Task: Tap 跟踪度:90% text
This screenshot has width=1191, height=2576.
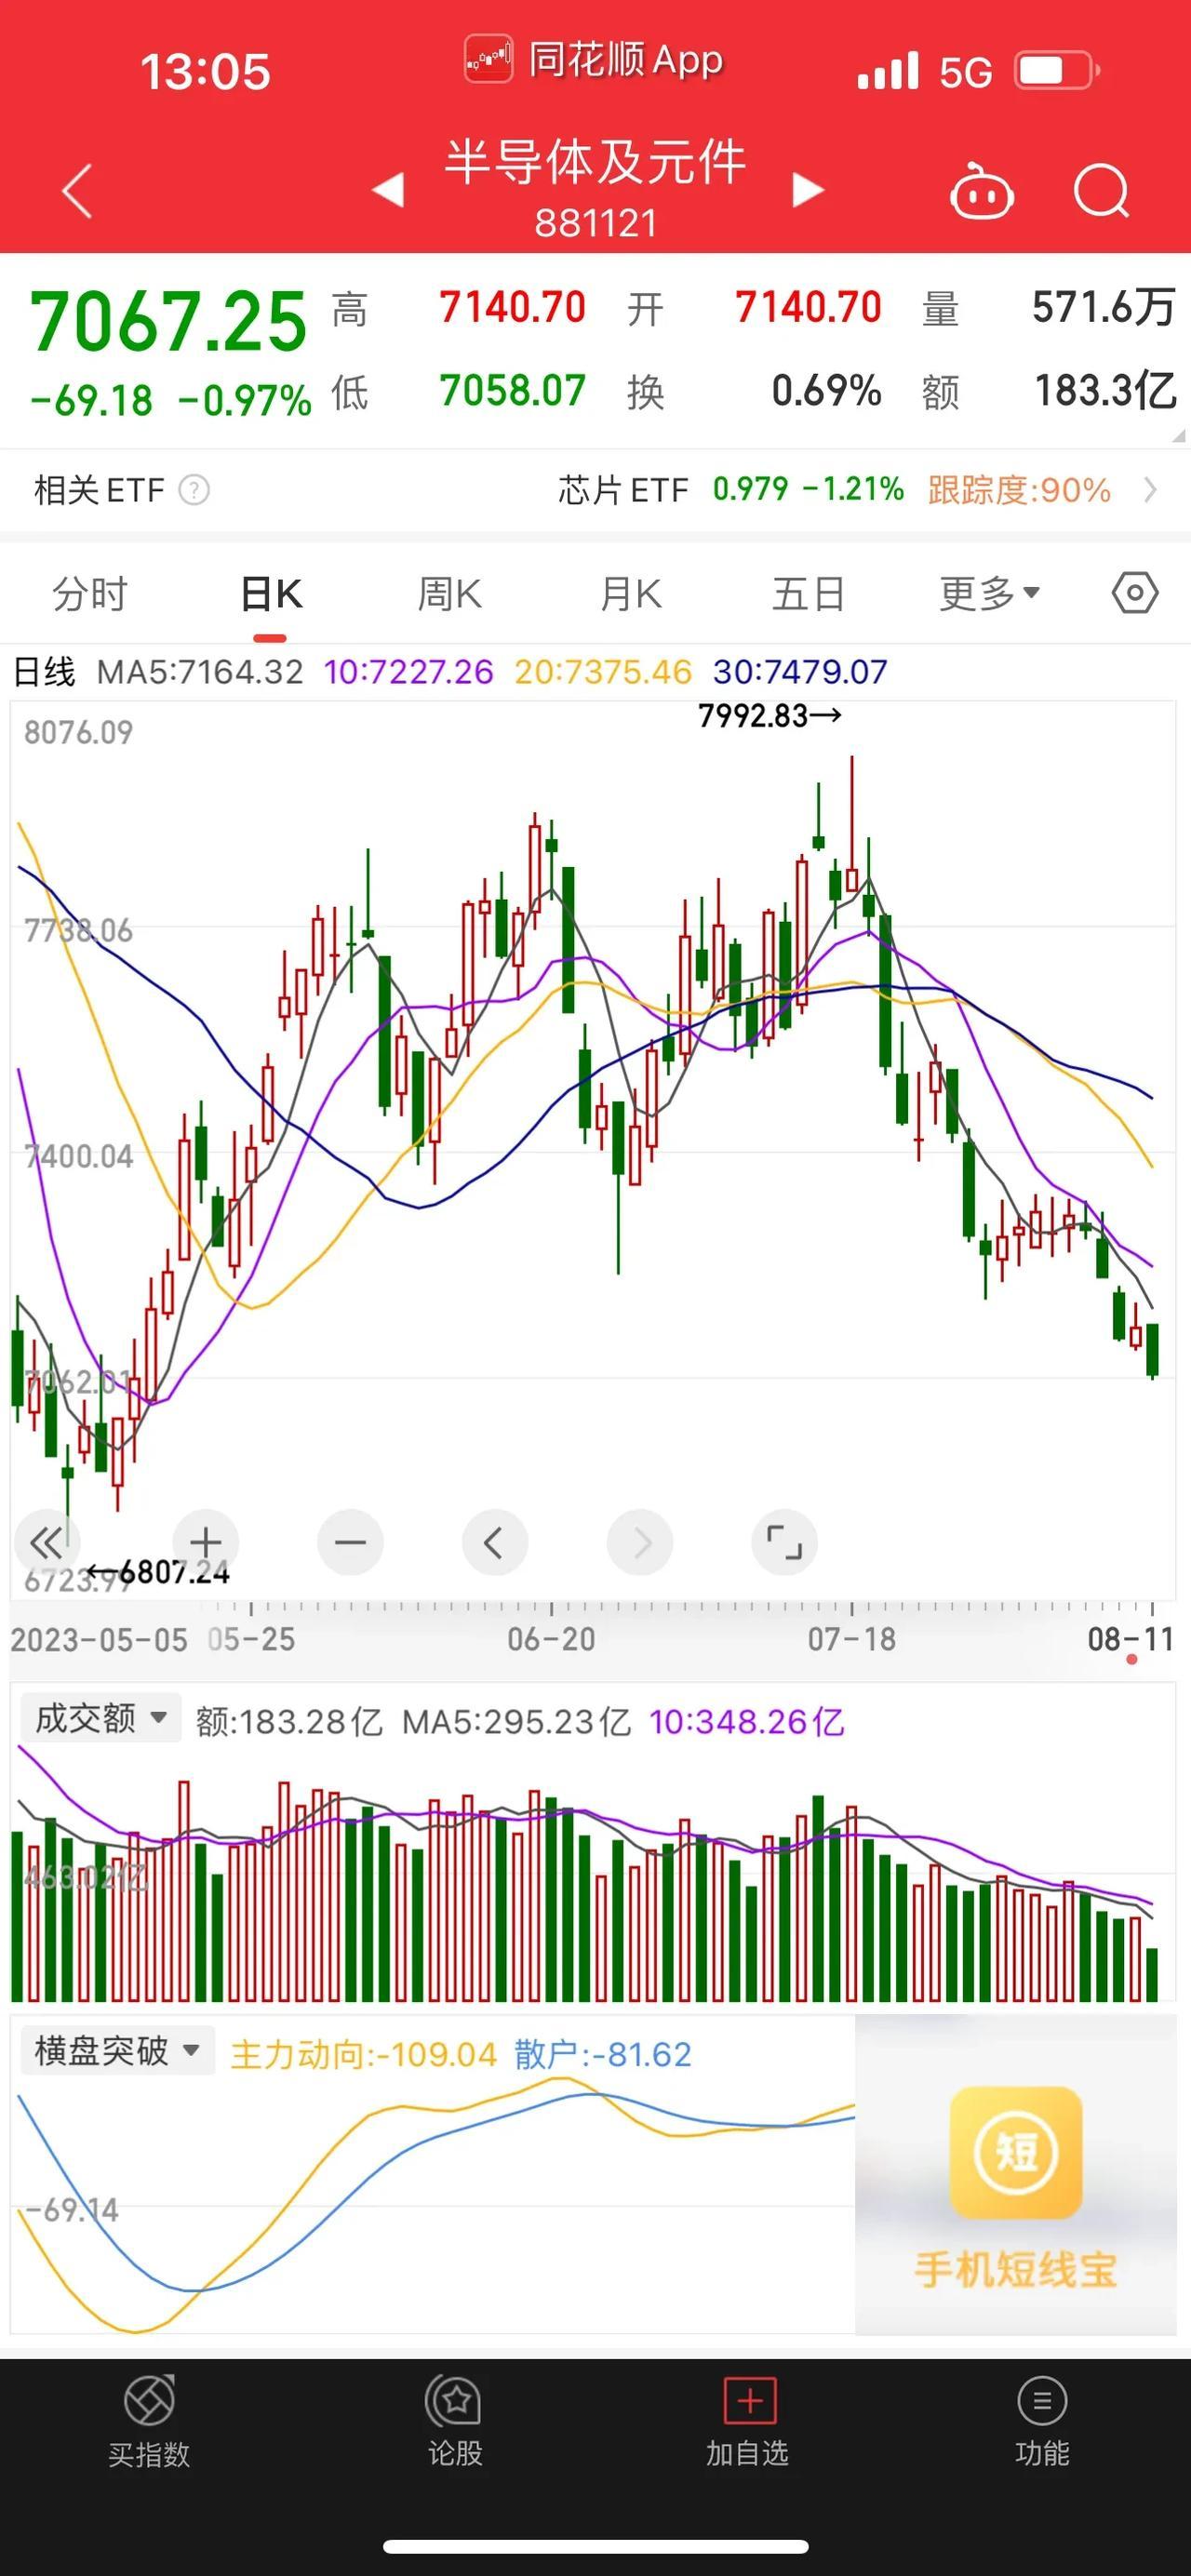Action: [1019, 490]
